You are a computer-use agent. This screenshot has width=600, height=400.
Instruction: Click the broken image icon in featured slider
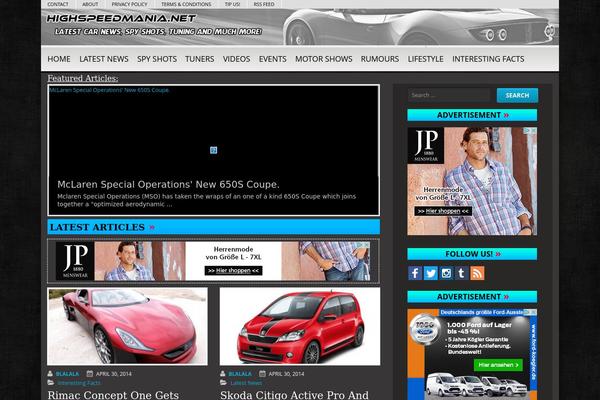point(214,150)
